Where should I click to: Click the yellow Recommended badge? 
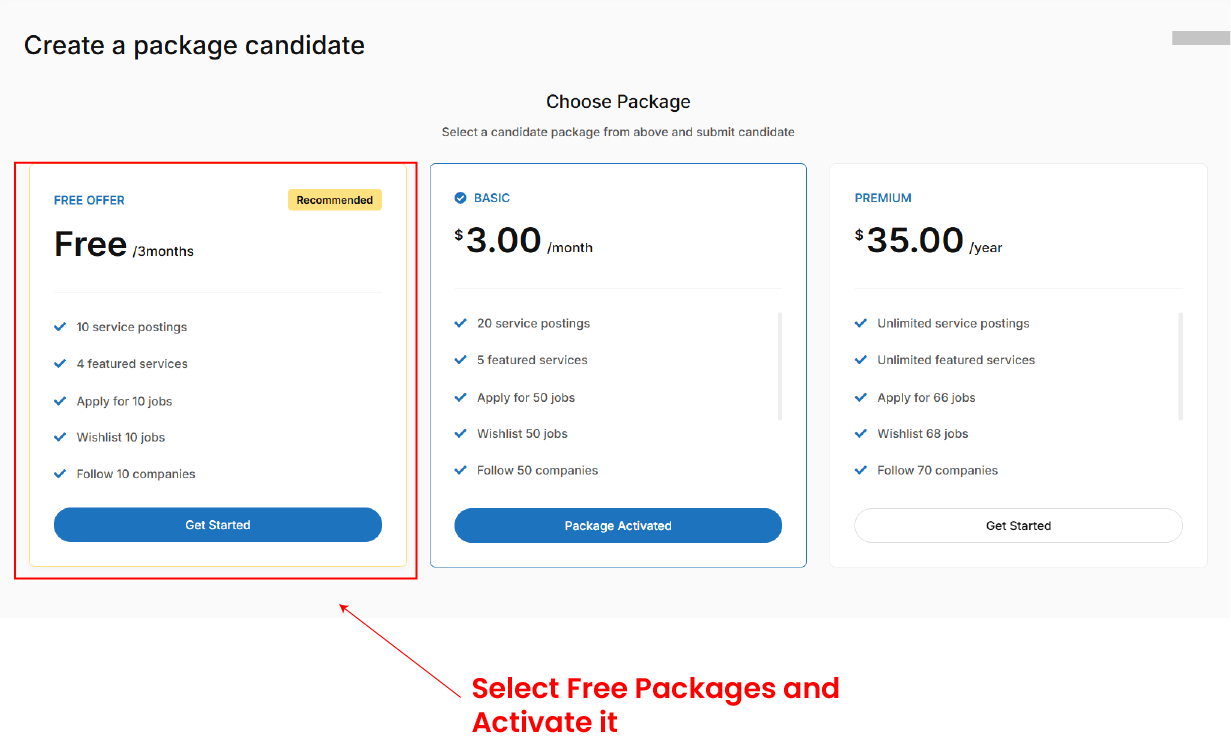(x=335, y=200)
